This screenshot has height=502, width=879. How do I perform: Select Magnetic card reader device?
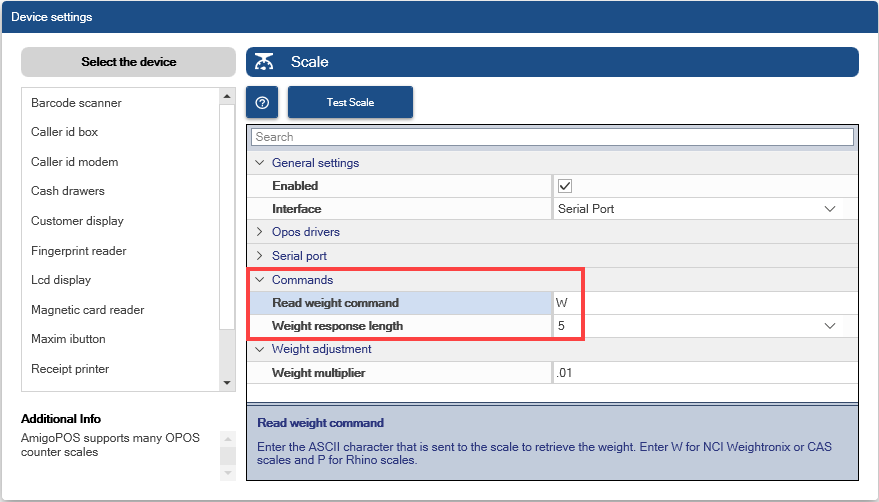pyautogui.click(x=87, y=310)
